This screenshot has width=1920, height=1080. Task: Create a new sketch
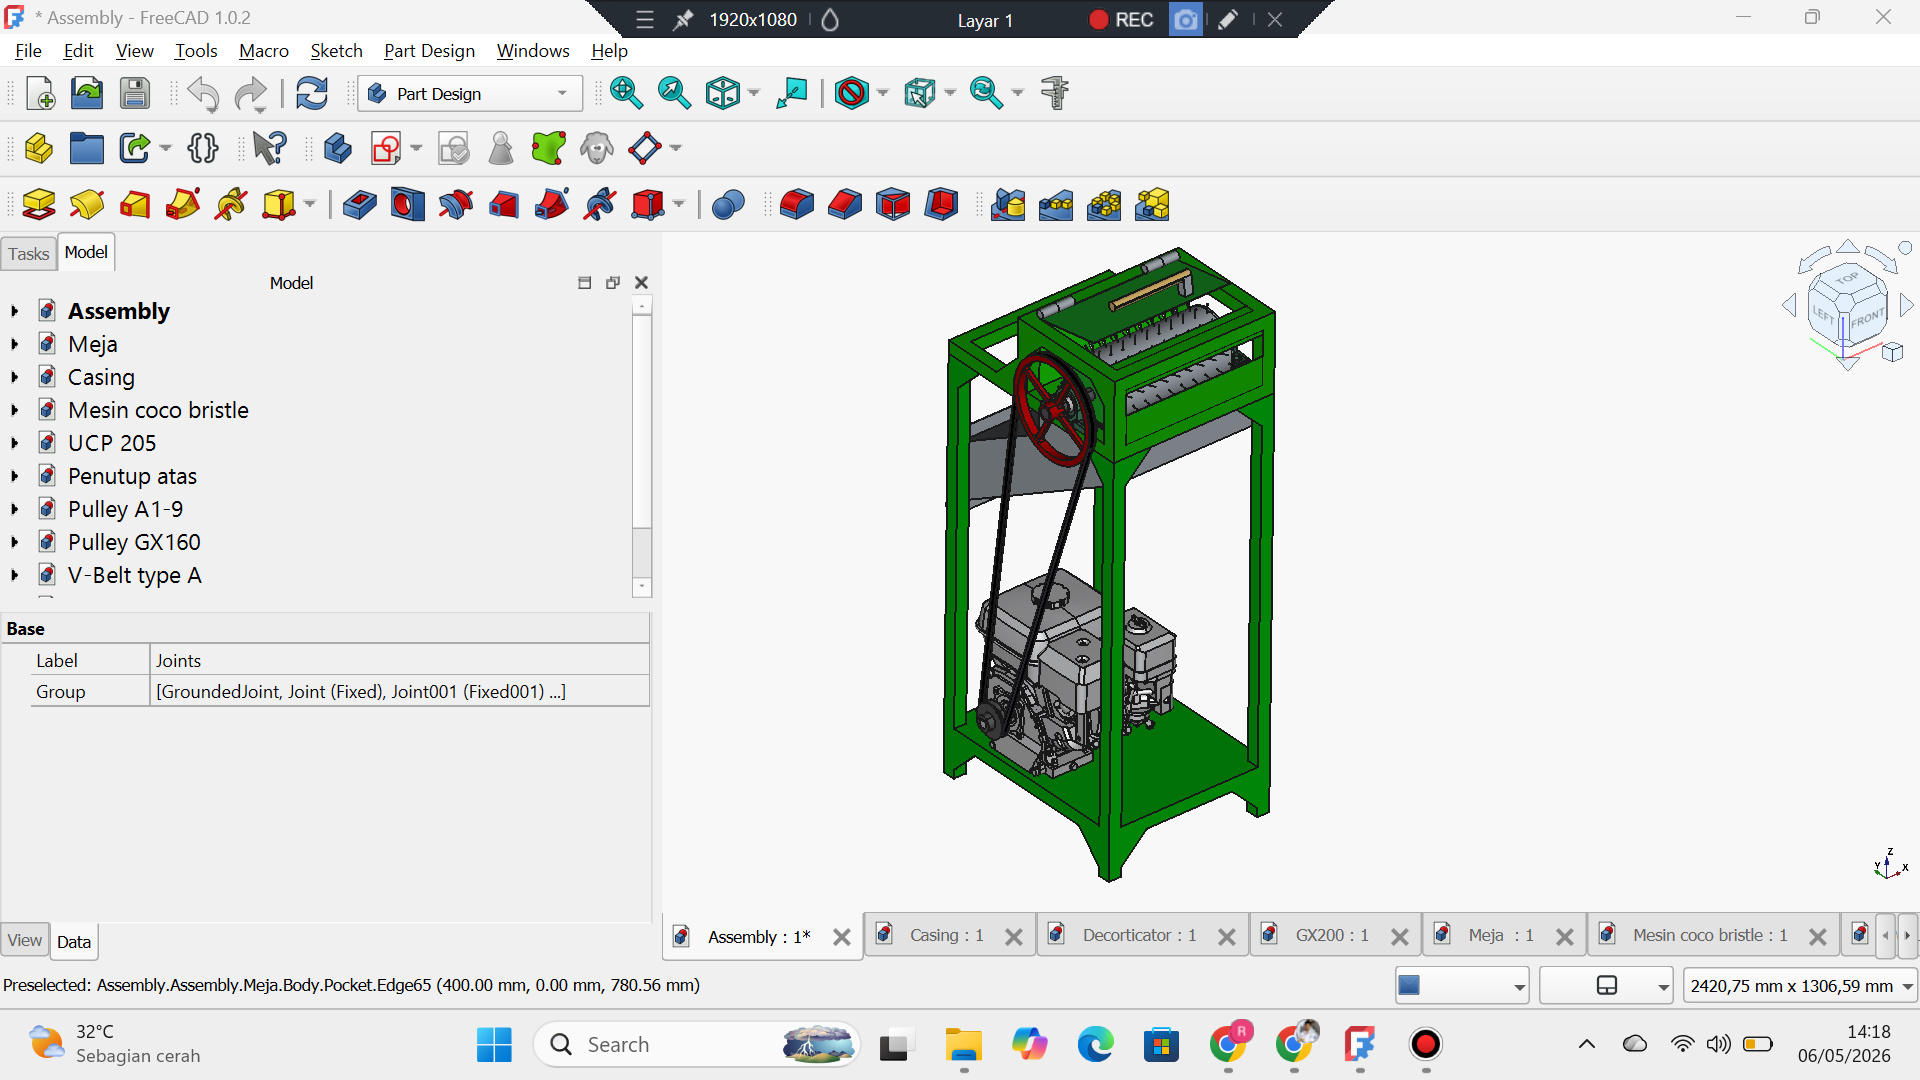[386, 148]
